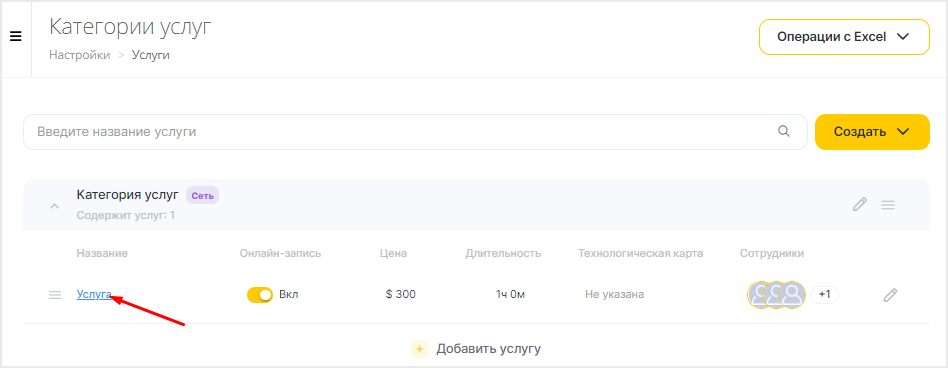Screen dimensions: 948x368
Task: Click the Категории услуг page heading
Action: 130,28
